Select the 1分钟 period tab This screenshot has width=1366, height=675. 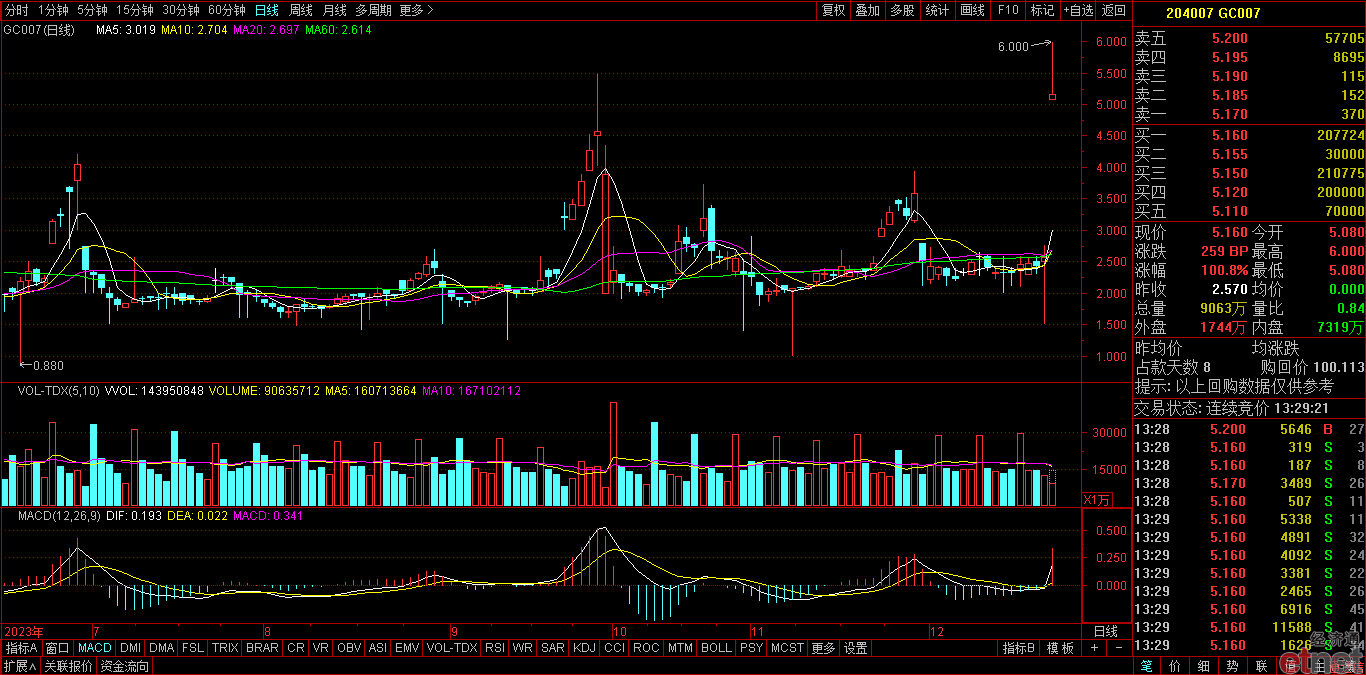tap(53, 10)
